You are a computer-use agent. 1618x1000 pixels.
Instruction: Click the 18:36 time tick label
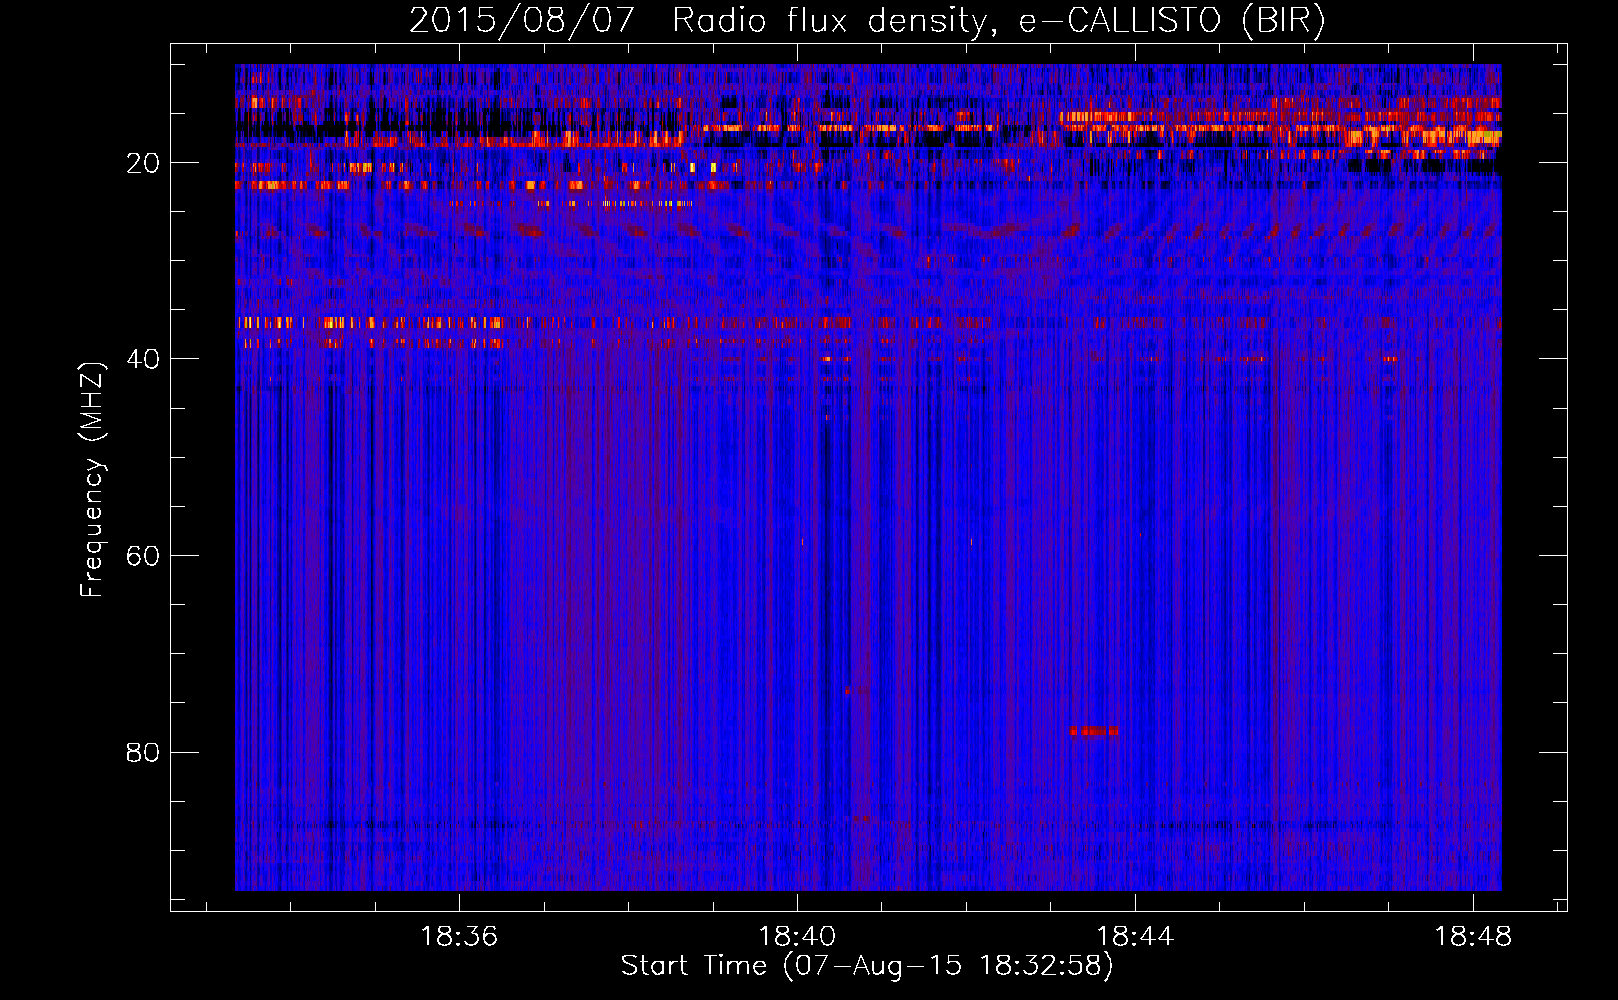pos(459,936)
